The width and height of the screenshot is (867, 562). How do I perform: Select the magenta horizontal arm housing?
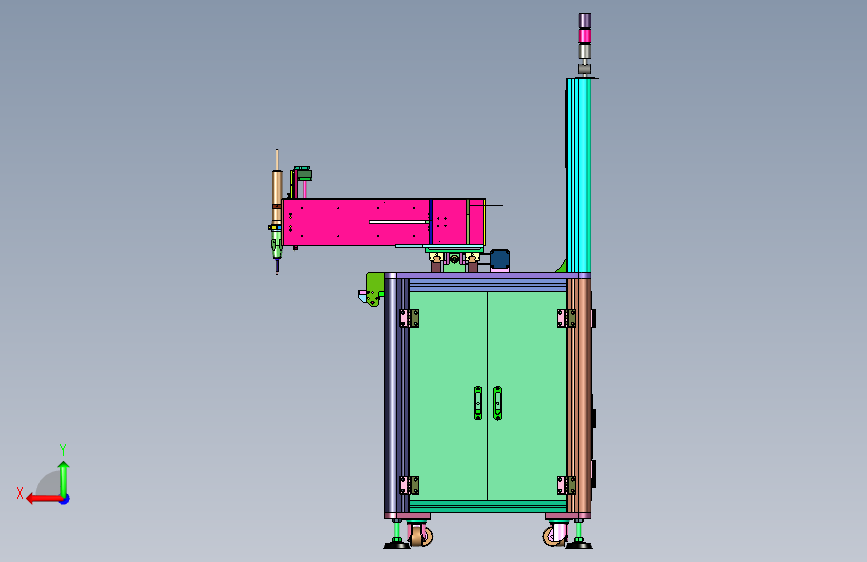pos(384,222)
